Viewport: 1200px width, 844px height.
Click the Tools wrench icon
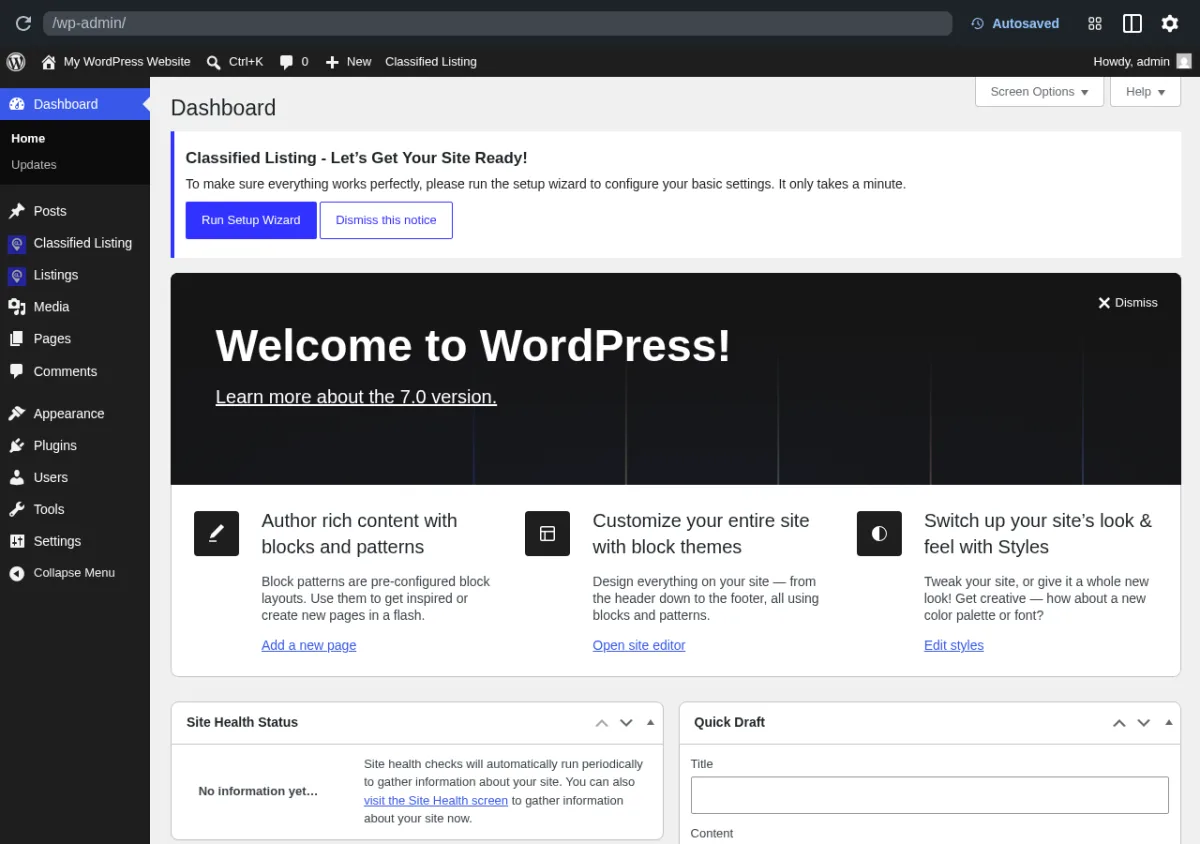pyautogui.click(x=17, y=509)
